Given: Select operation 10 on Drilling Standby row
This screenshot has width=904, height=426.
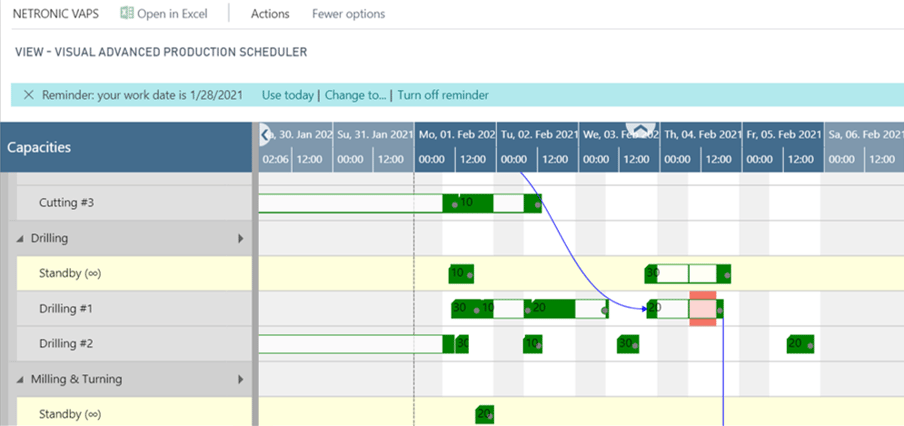Looking at the screenshot, I should pyautogui.click(x=461, y=274).
